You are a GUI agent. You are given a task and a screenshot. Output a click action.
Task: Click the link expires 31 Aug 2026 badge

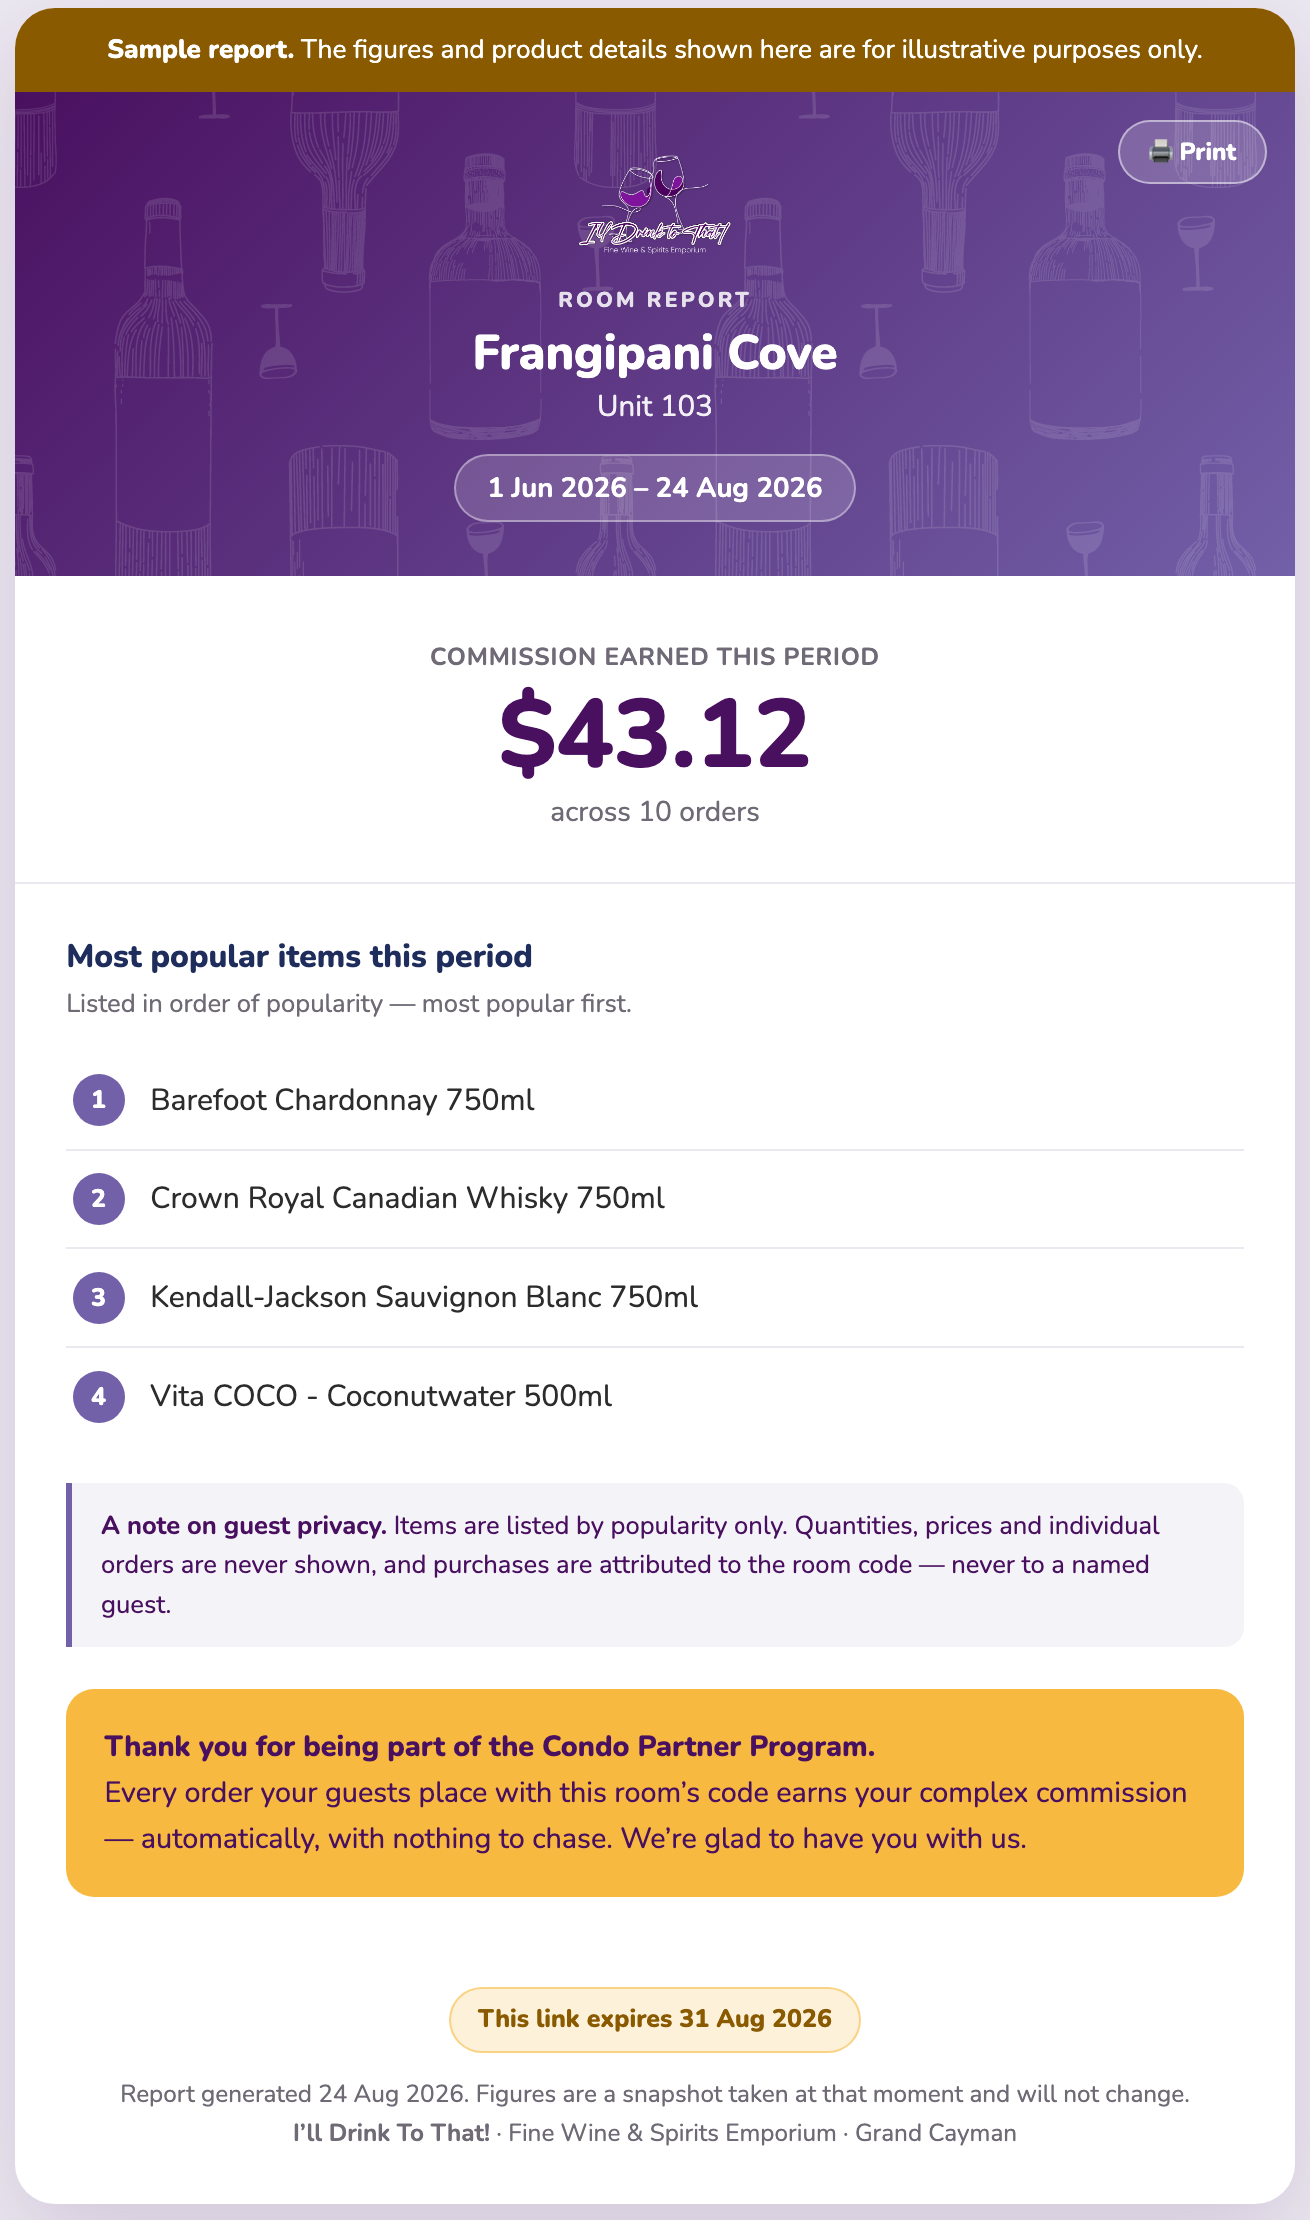pyautogui.click(x=655, y=2019)
